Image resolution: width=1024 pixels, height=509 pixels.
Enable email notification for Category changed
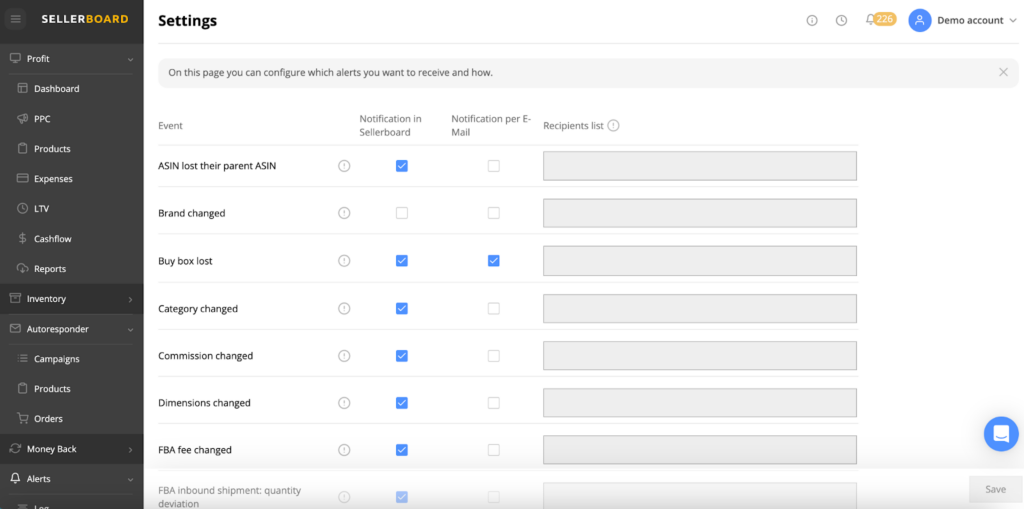494,308
